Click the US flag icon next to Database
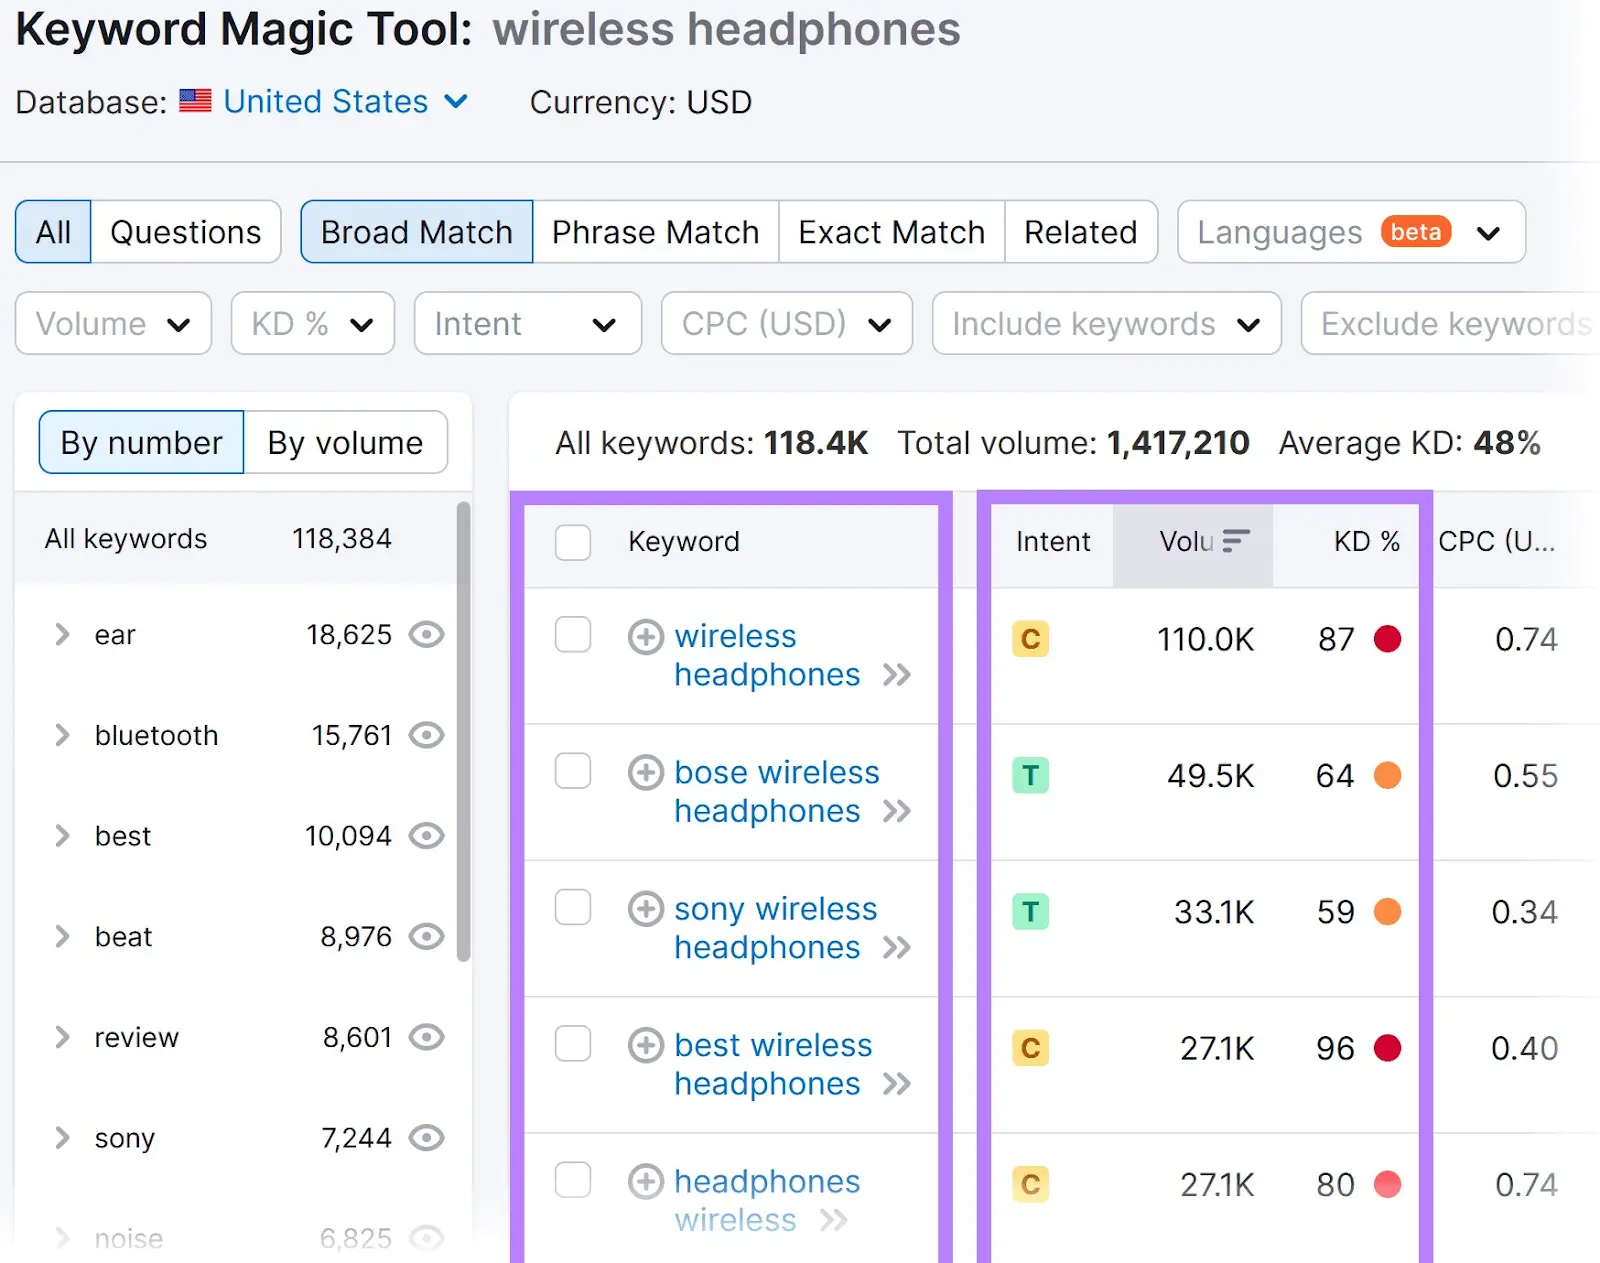 point(196,101)
